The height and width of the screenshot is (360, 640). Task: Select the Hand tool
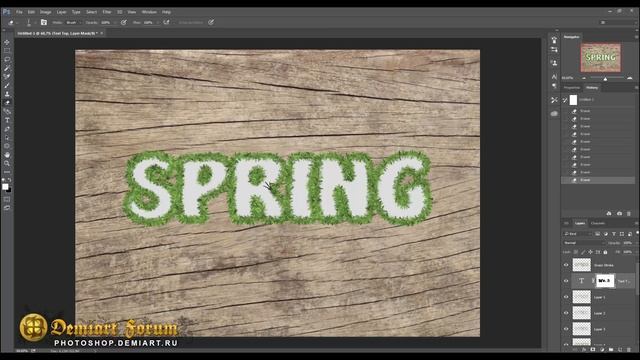click(7, 155)
